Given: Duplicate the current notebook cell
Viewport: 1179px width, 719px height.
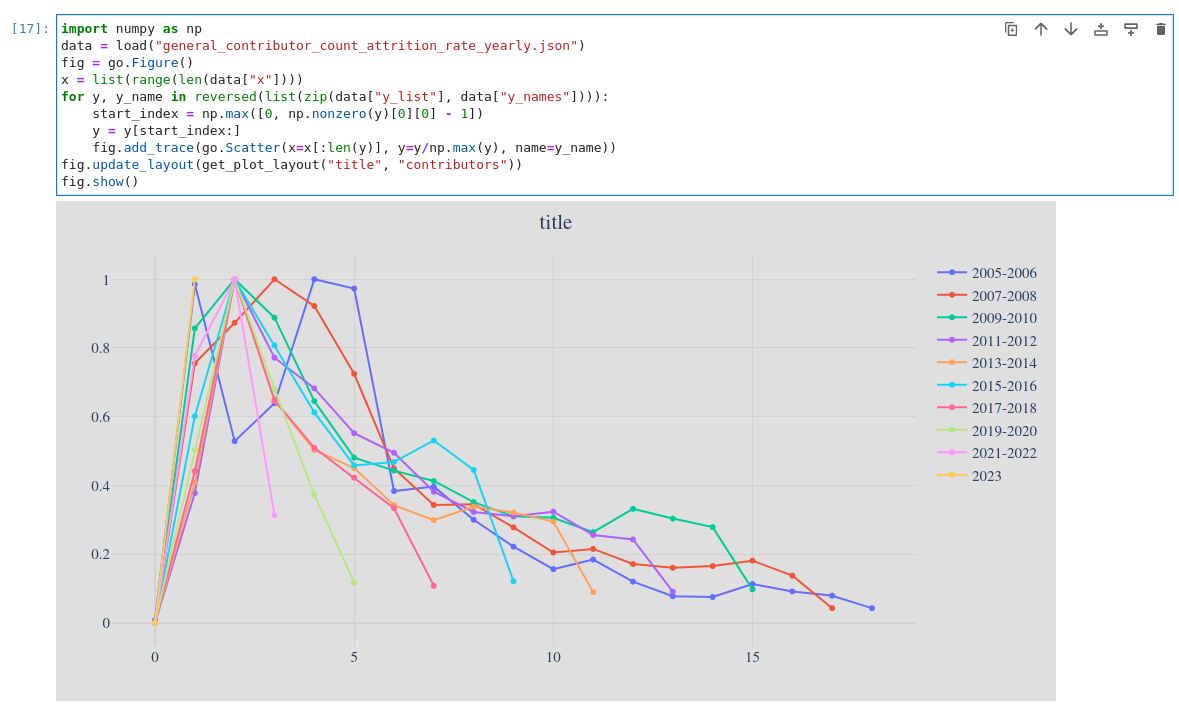Looking at the screenshot, I should click(1011, 29).
